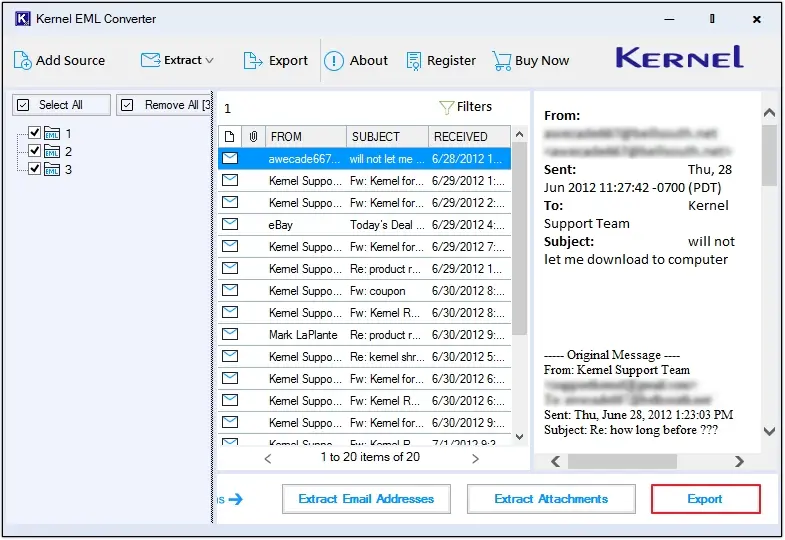Image resolution: width=785 pixels, height=540 pixels.
Task: Click the Buy Now shopping cart icon
Action: pos(502,61)
